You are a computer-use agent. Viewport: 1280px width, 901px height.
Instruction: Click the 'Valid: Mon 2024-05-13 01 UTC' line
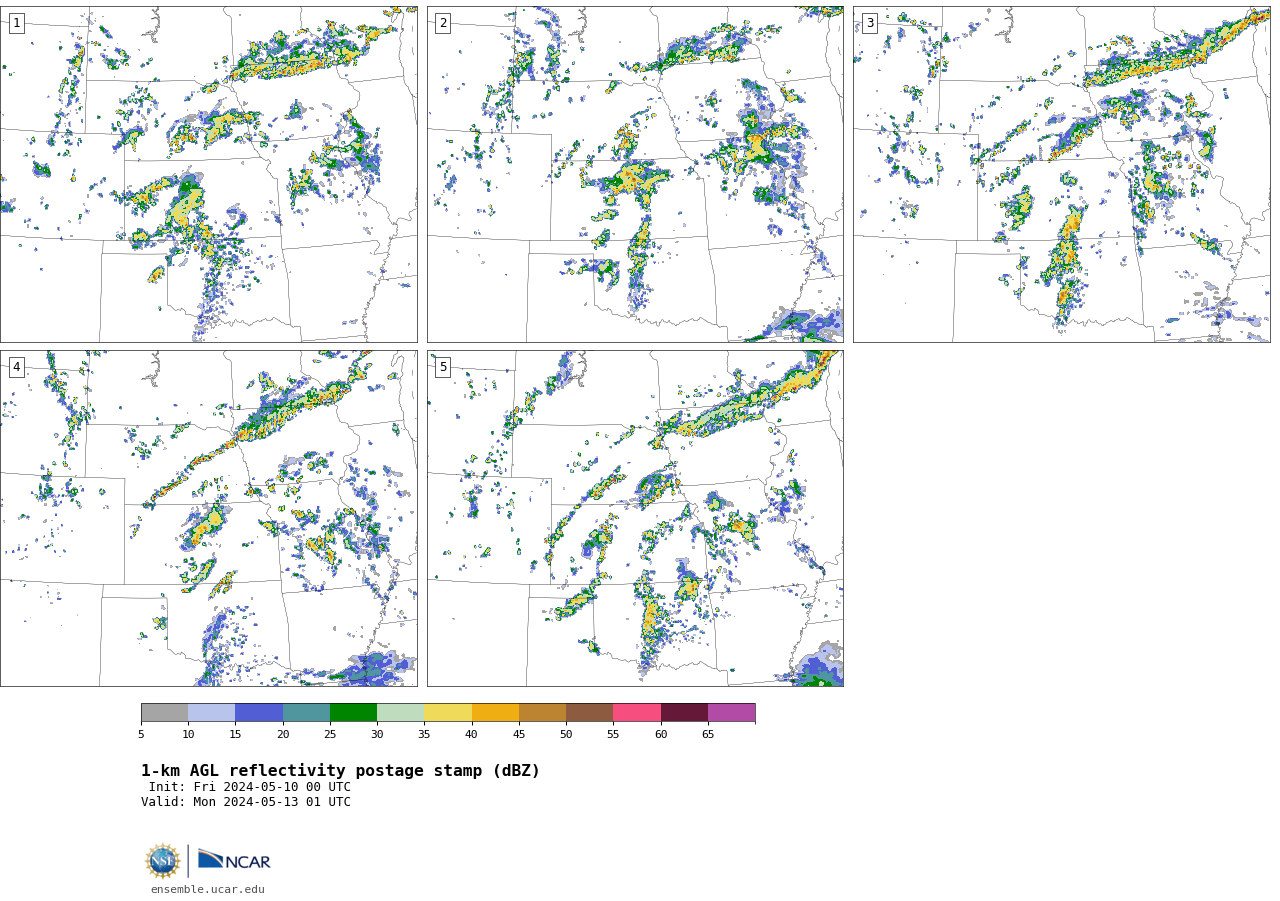click(x=246, y=802)
